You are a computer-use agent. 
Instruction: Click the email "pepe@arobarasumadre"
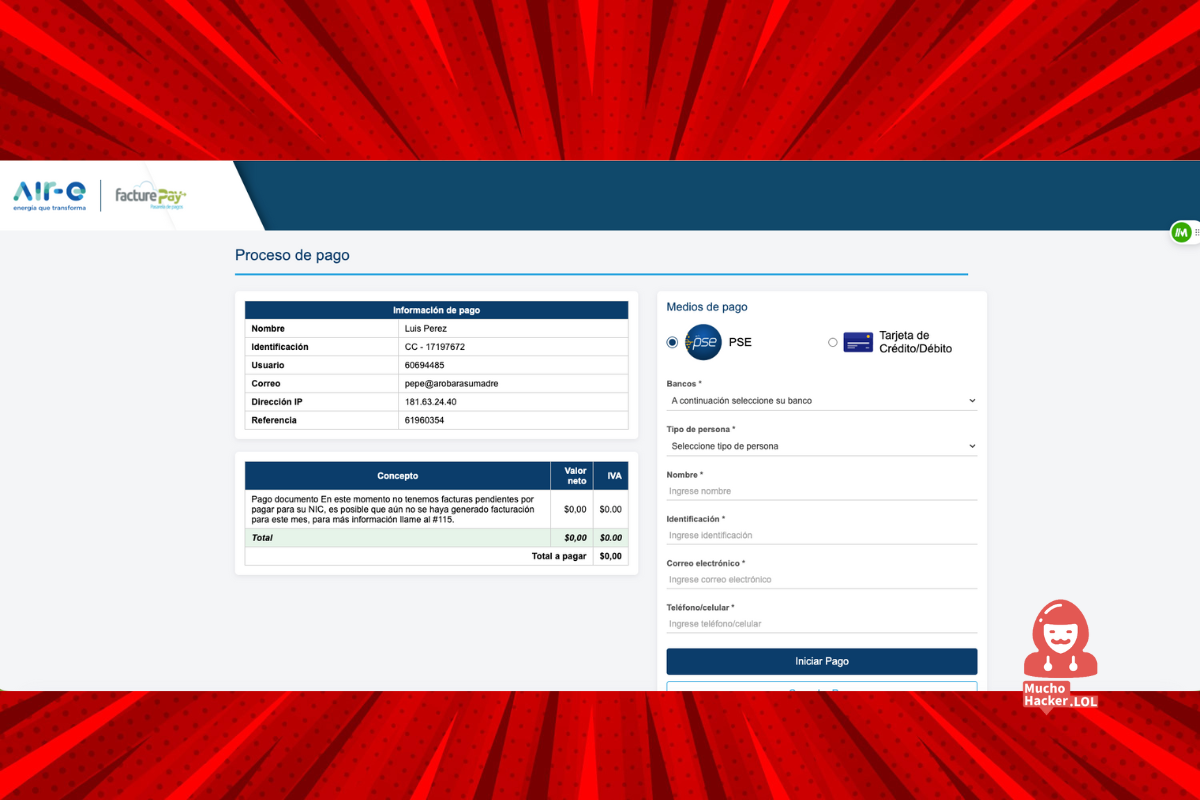coord(451,384)
